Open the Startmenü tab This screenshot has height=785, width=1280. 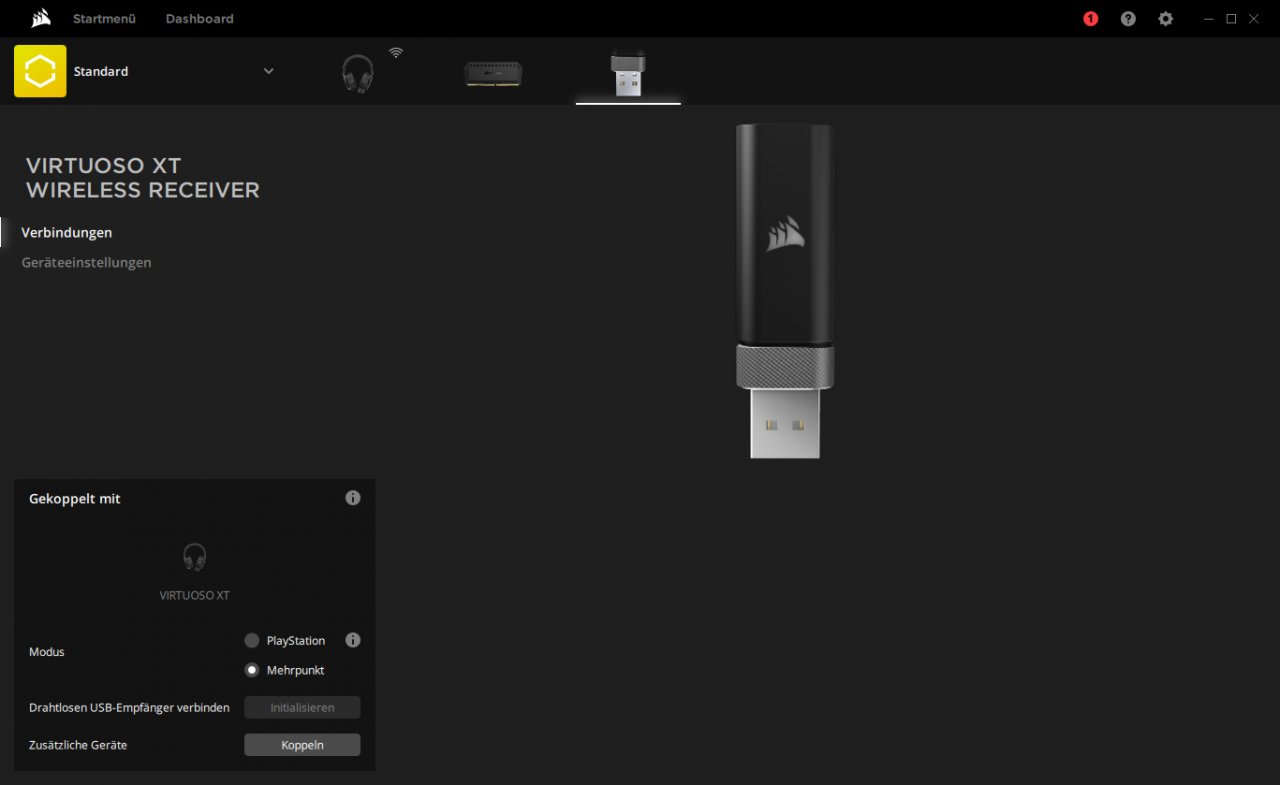pyautogui.click(x=104, y=19)
